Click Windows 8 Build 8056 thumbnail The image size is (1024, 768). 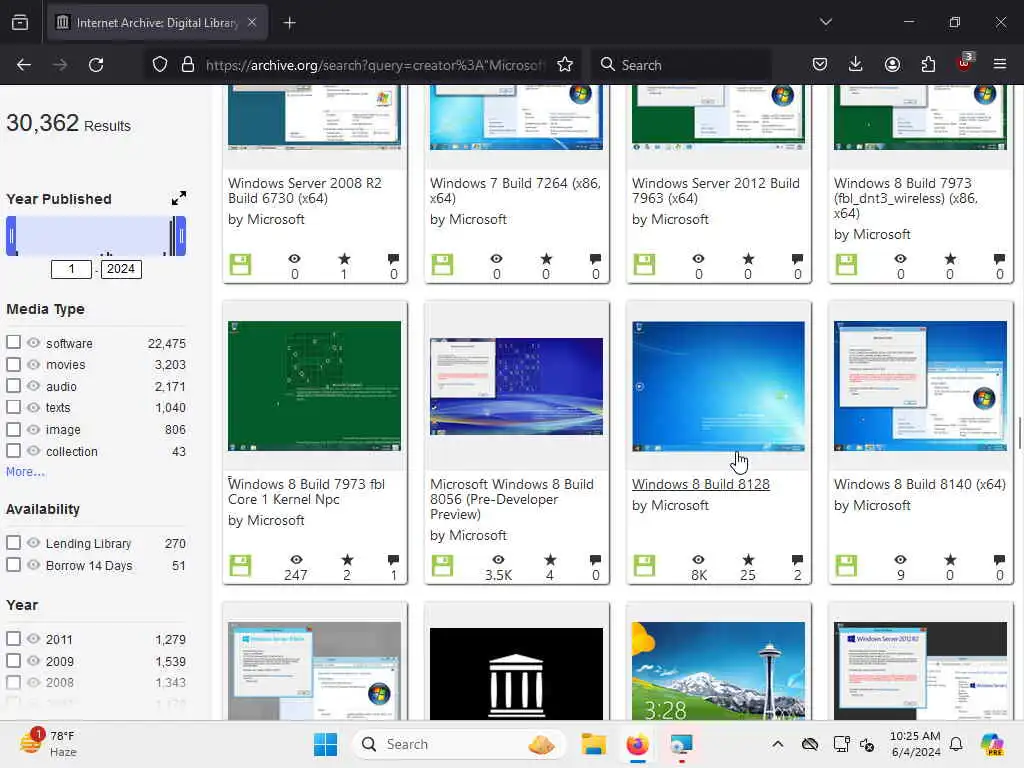point(516,387)
